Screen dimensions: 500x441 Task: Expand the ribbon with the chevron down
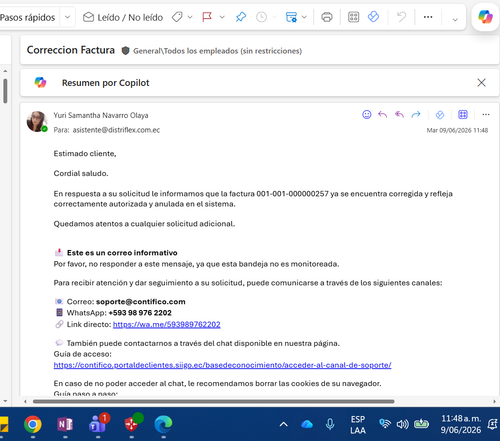pos(455,20)
